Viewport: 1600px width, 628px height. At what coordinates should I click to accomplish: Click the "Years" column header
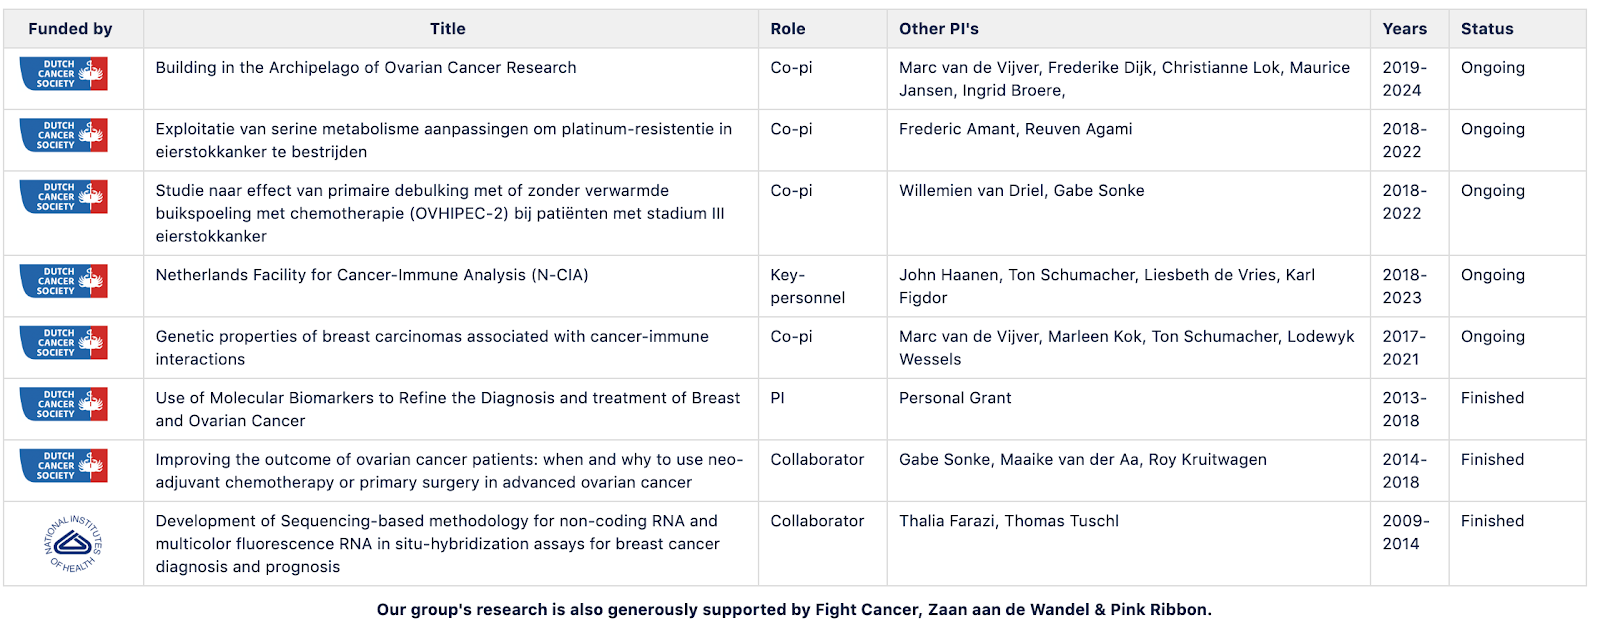[x=1405, y=29]
